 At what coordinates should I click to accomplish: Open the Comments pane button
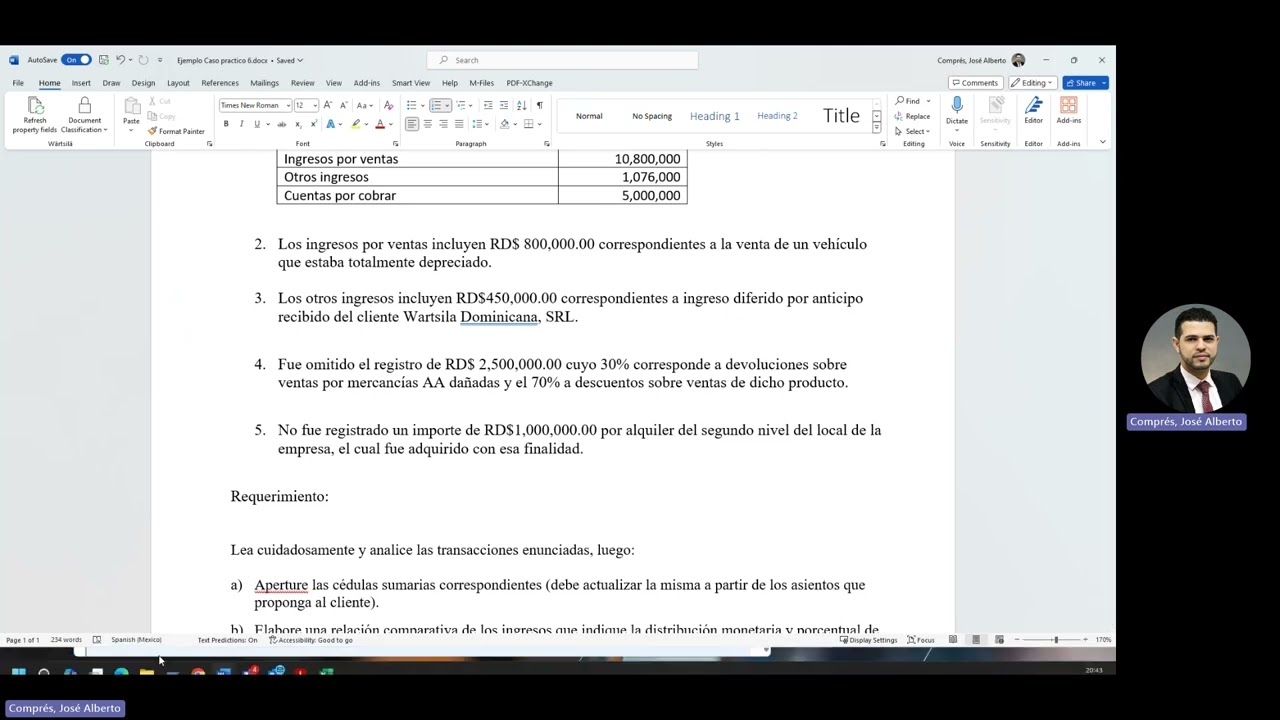coord(975,83)
